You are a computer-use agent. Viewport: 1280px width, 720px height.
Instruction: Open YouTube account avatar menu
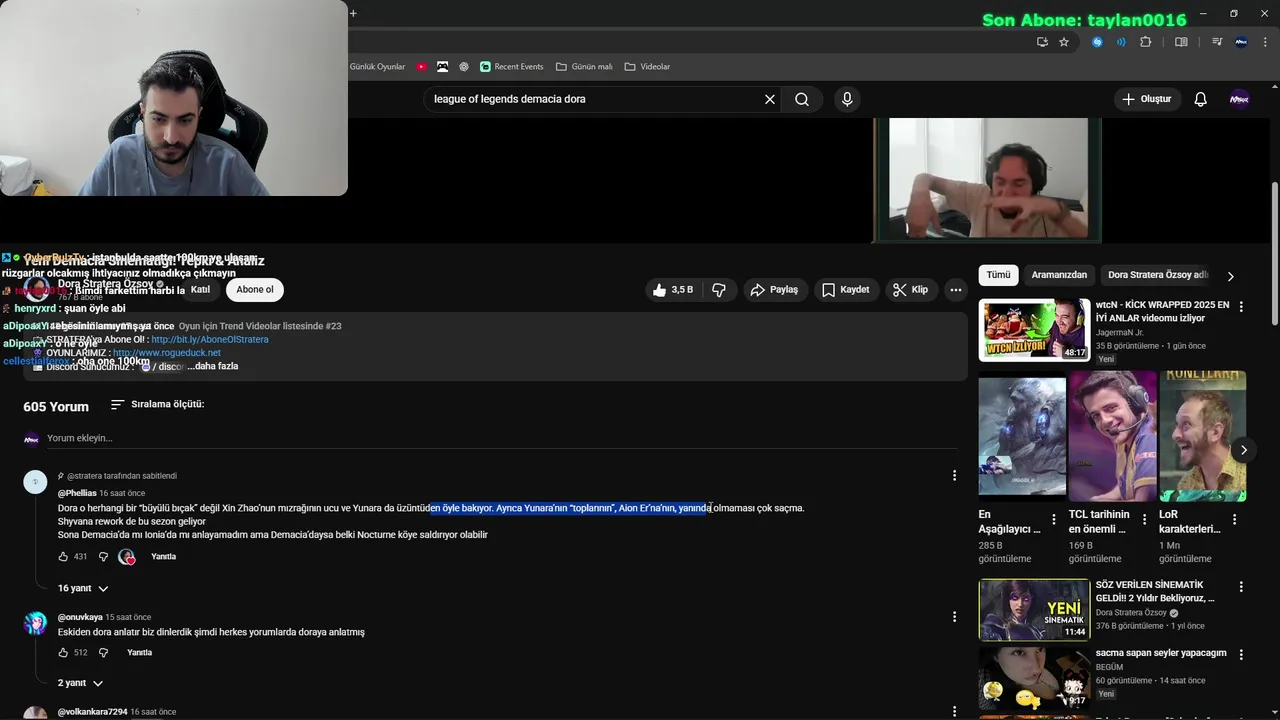coord(1239,99)
